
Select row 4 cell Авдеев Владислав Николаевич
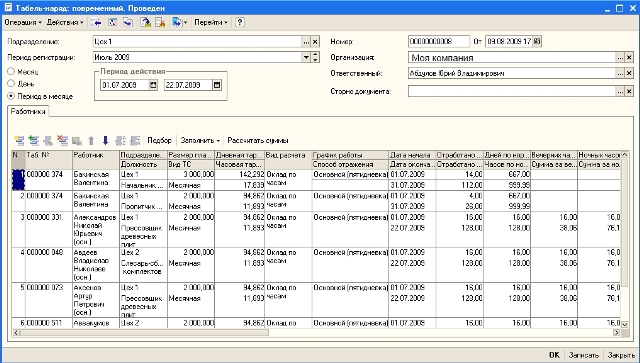(x=96, y=265)
